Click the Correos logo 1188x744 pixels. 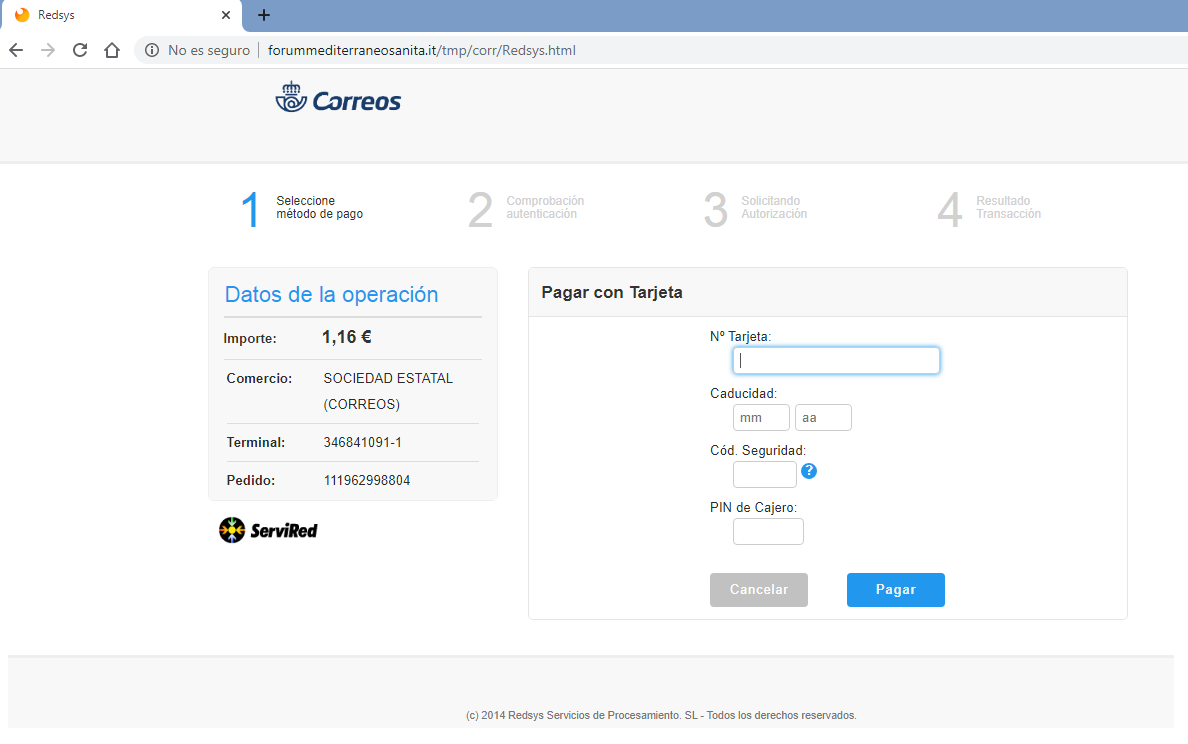pyautogui.click(x=338, y=97)
